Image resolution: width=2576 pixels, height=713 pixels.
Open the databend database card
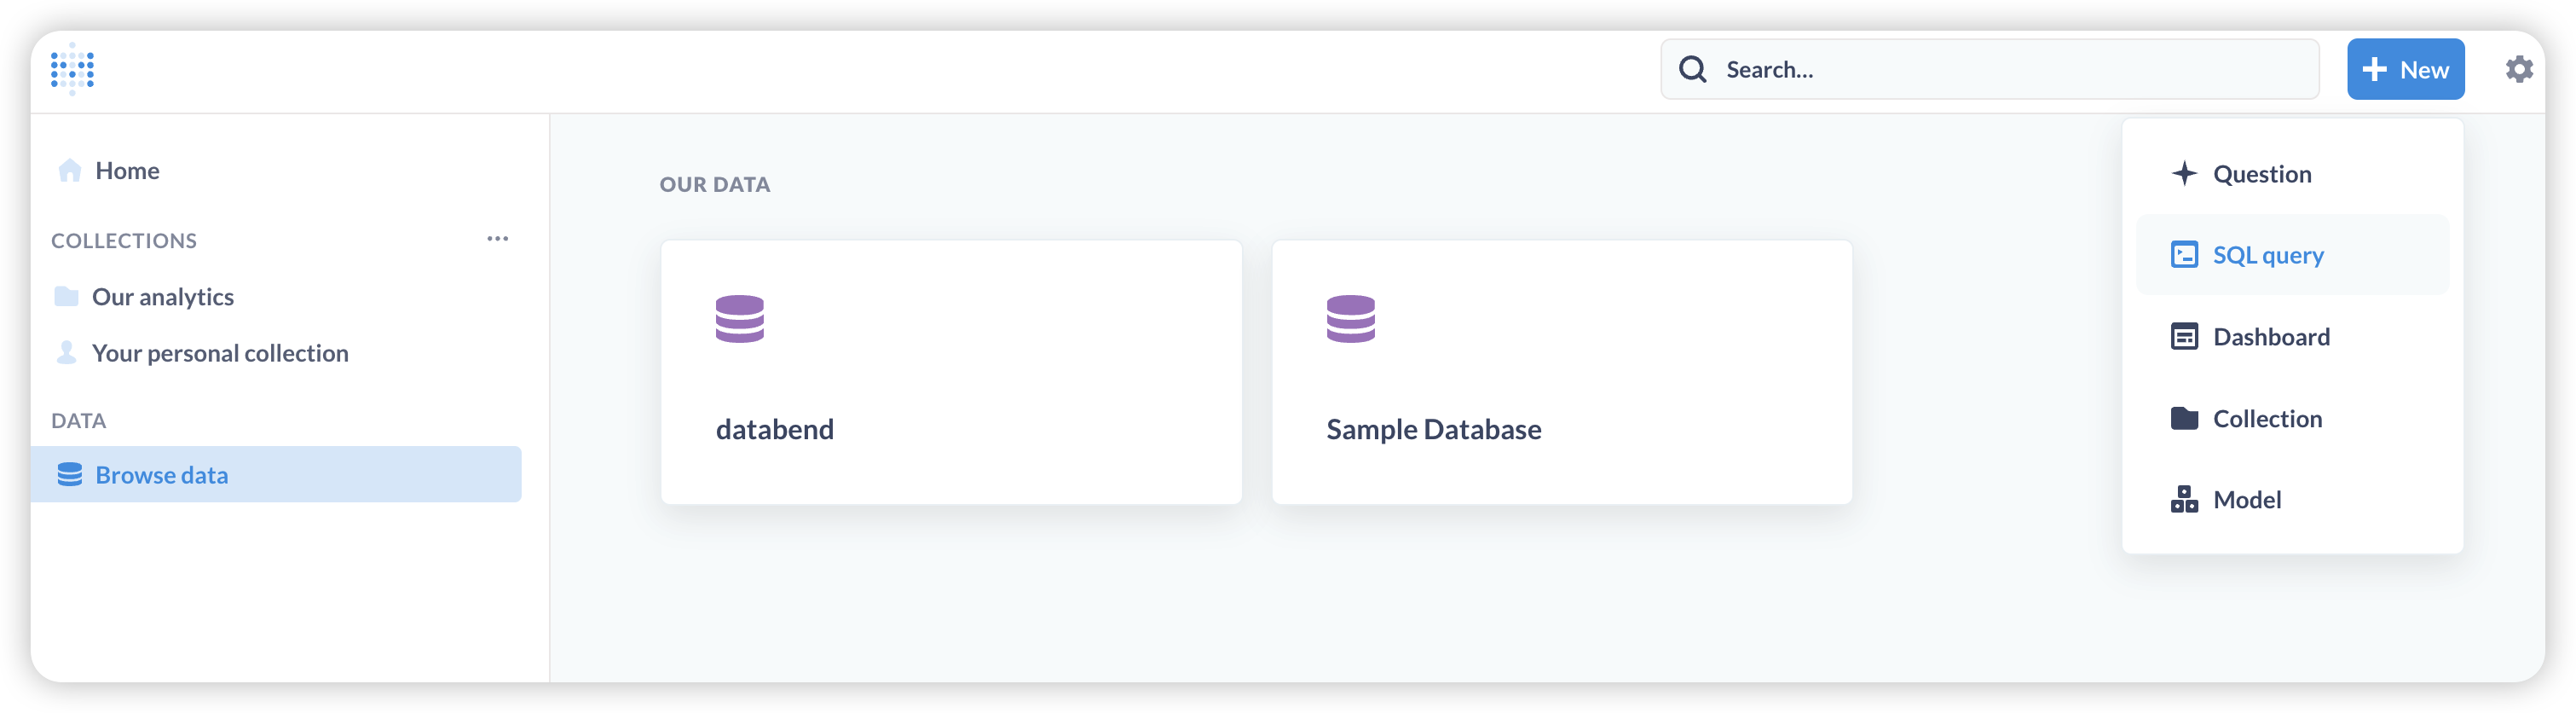pos(950,372)
